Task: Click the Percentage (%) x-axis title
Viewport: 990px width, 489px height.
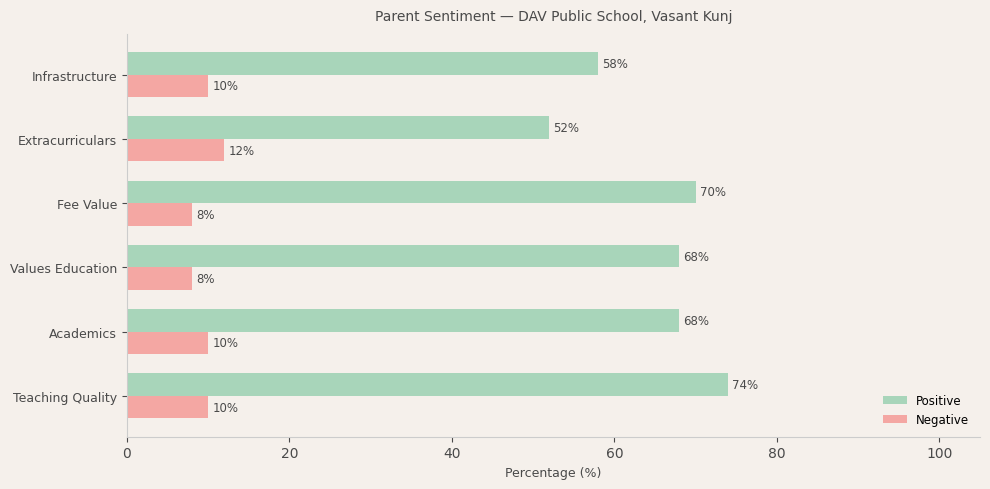Action: tap(553, 473)
